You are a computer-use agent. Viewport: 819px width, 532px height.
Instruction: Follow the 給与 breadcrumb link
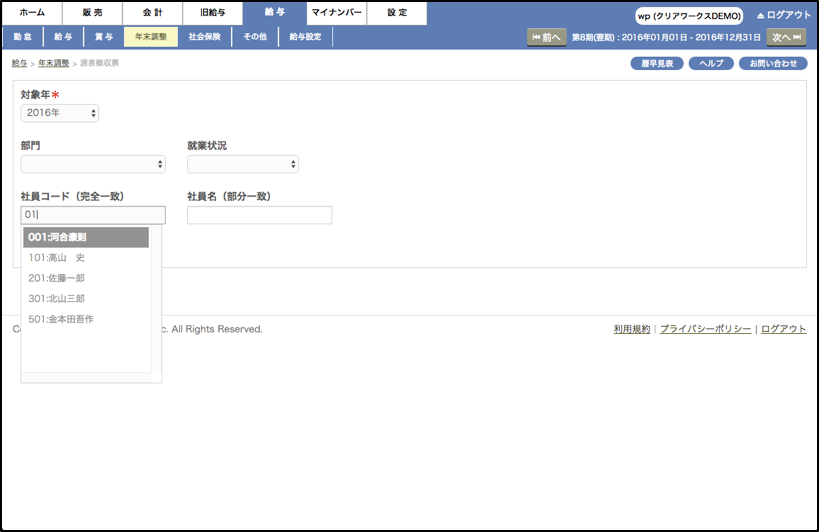(x=19, y=63)
